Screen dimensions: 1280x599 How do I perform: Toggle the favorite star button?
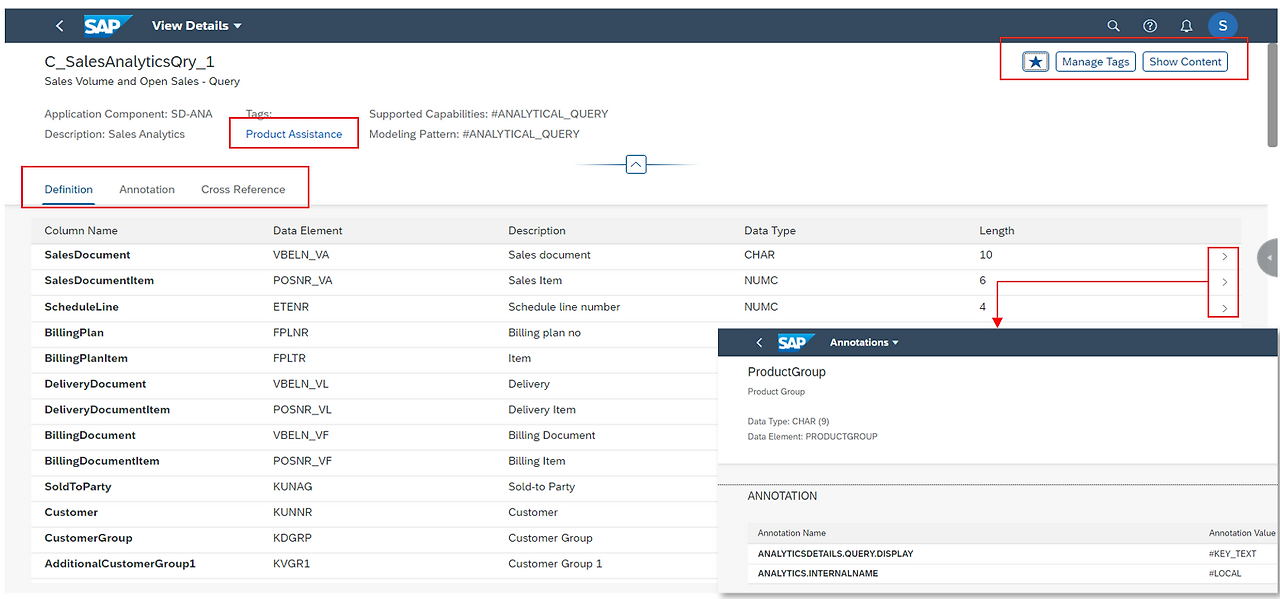(x=1036, y=62)
